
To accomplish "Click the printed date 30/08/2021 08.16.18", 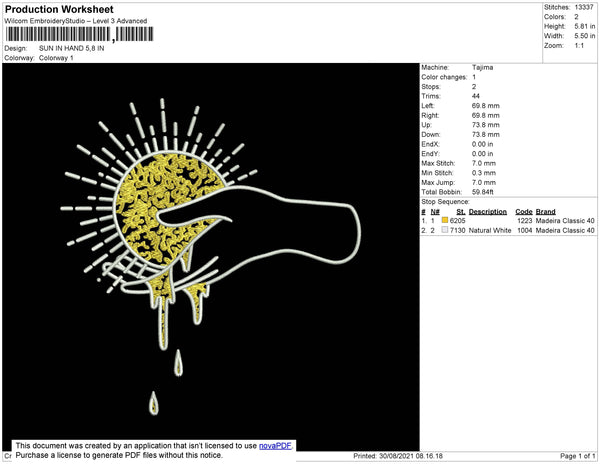I will point(411,456).
